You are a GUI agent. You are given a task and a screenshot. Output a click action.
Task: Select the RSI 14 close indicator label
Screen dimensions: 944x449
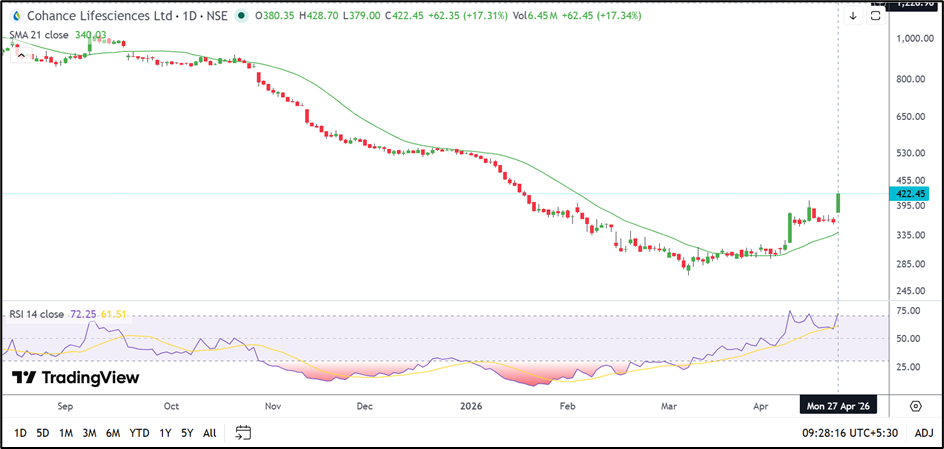point(35,314)
